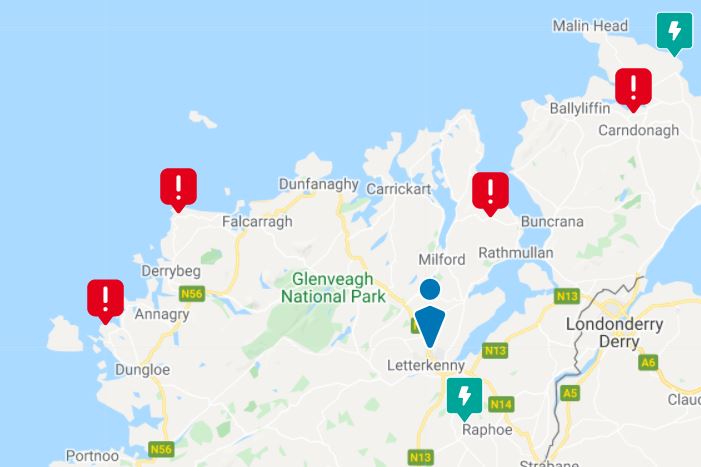Click the Portnoo label on the map
The height and width of the screenshot is (467, 701).
pos(93,455)
